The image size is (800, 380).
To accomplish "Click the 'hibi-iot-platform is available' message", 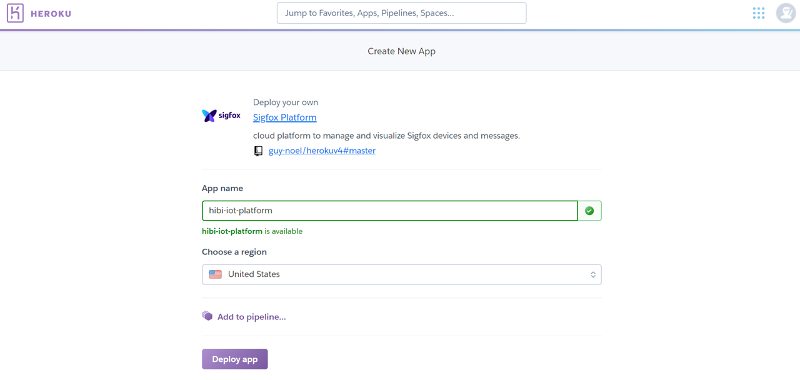I will 252,231.
